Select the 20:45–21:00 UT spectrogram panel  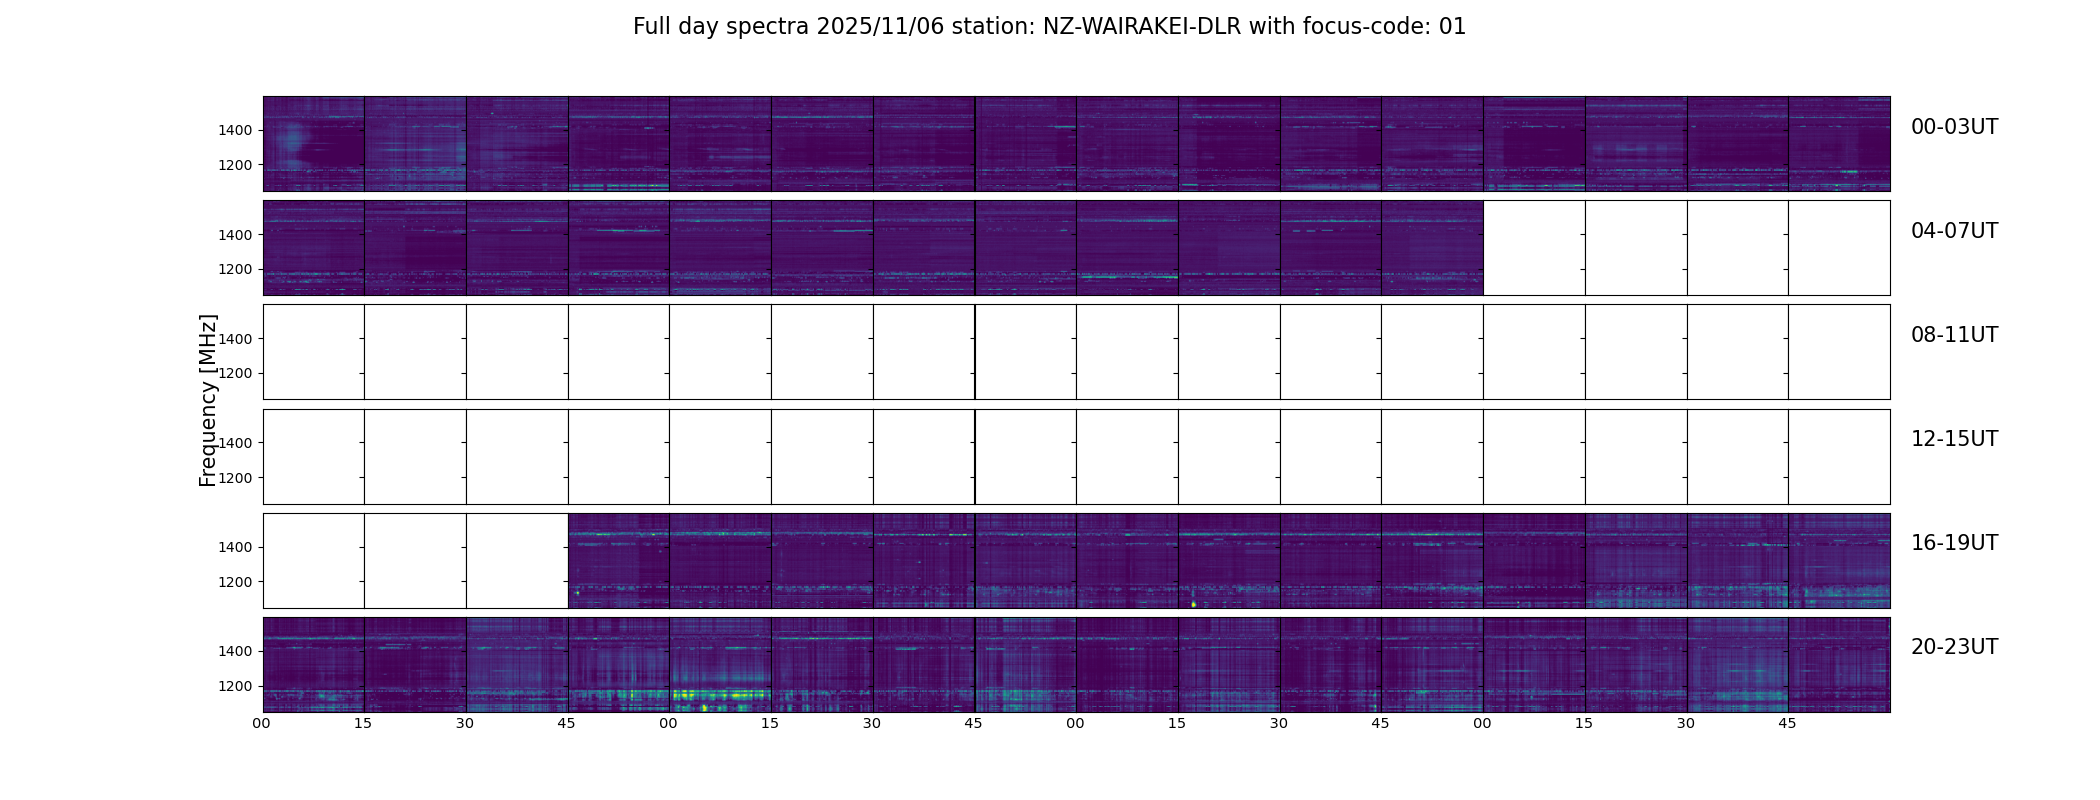(619, 665)
